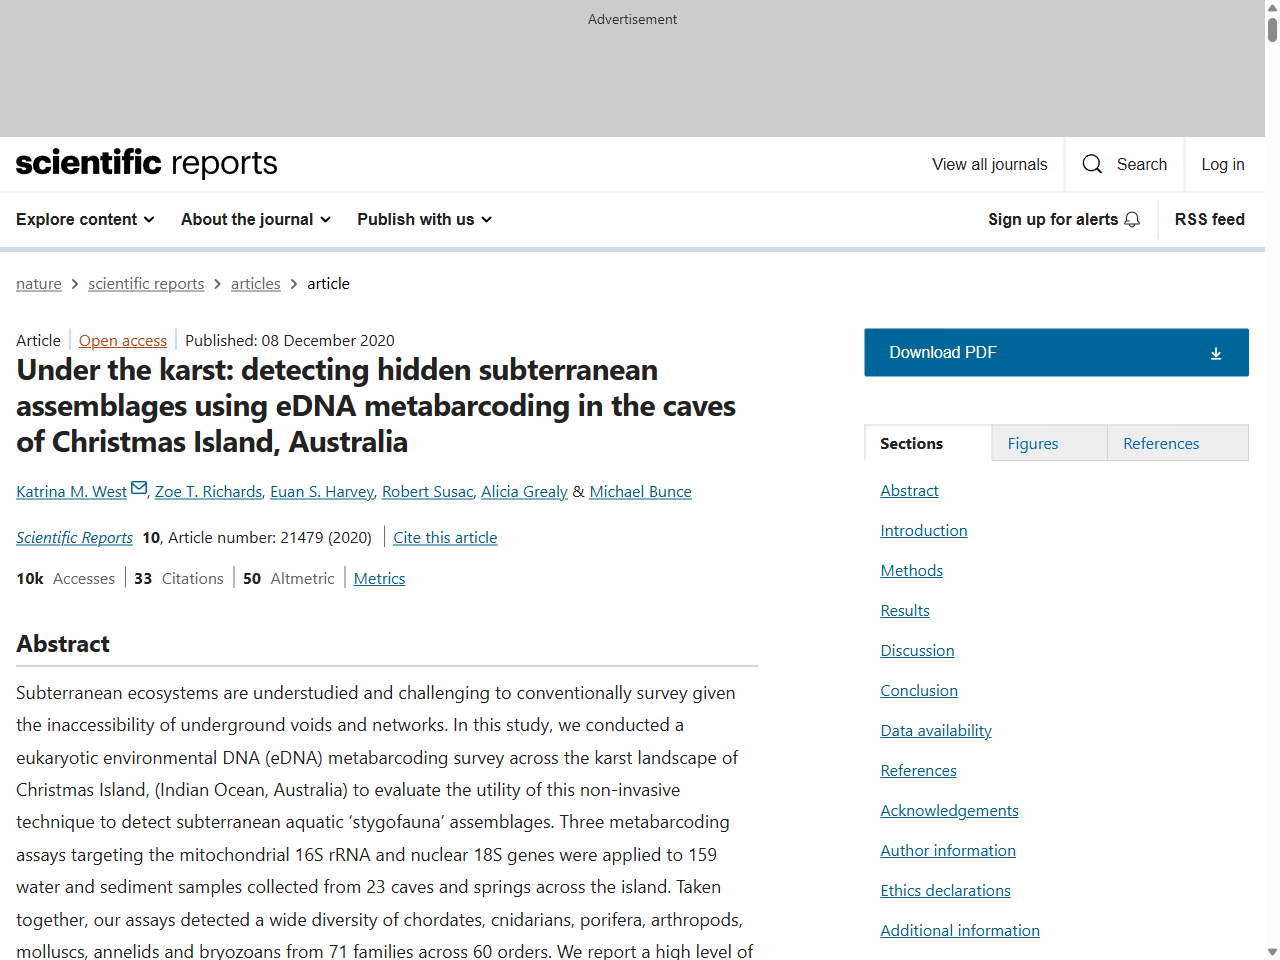Jump to Author information section
This screenshot has width=1280, height=960.
[x=948, y=851]
